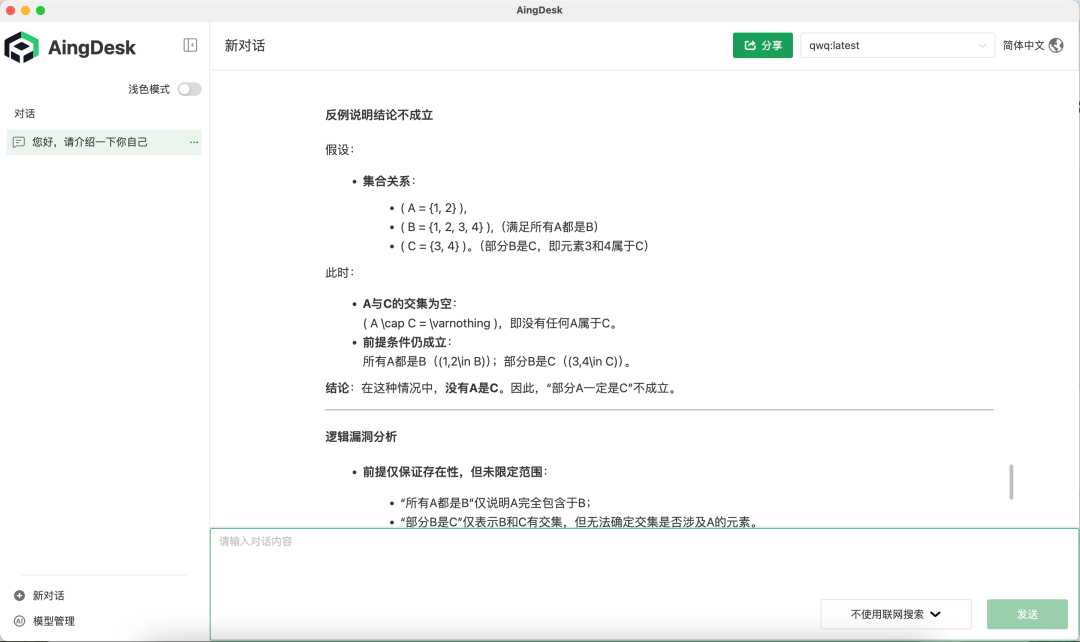Click the 新对话 title in the header

coord(245,45)
